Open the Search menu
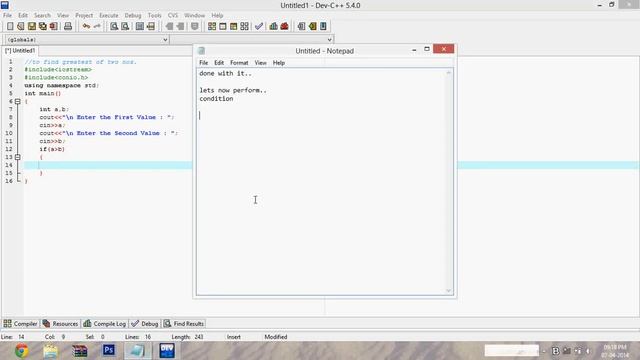This screenshot has height=360, width=640. (x=42, y=15)
